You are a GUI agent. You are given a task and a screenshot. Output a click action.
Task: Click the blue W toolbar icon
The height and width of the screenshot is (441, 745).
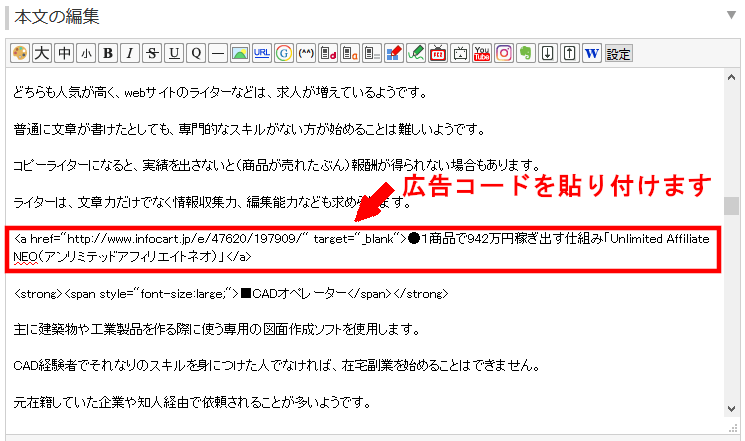[592, 53]
